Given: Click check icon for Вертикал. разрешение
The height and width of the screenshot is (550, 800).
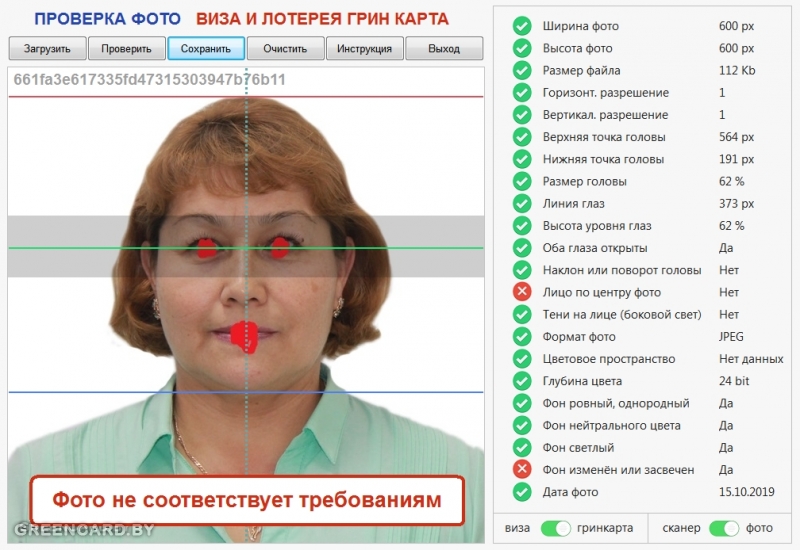Looking at the screenshot, I should (522, 115).
